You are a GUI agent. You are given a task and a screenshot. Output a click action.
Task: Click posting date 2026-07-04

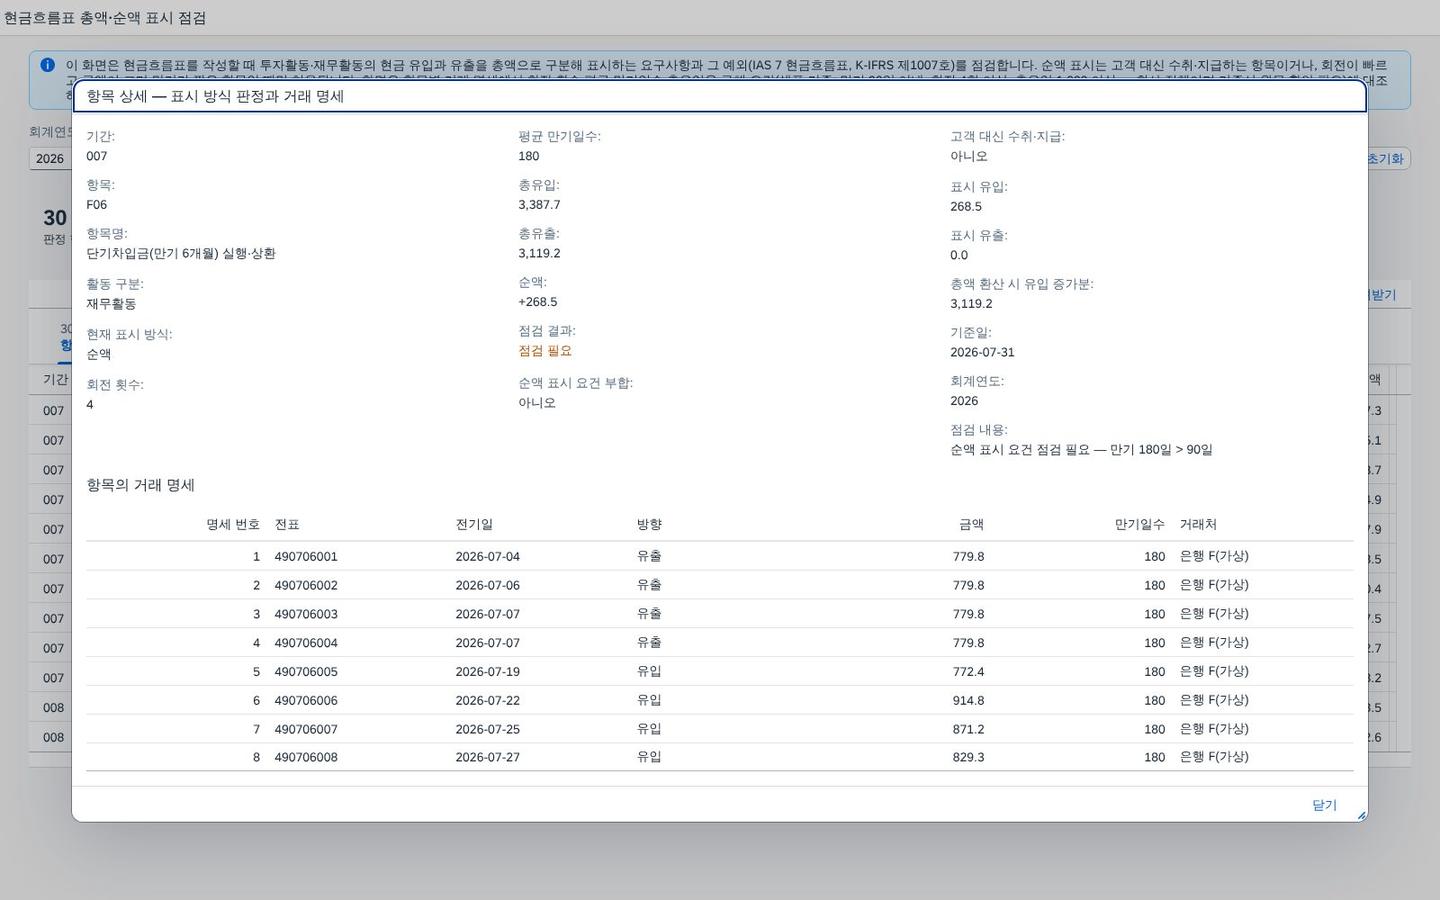[x=488, y=557]
